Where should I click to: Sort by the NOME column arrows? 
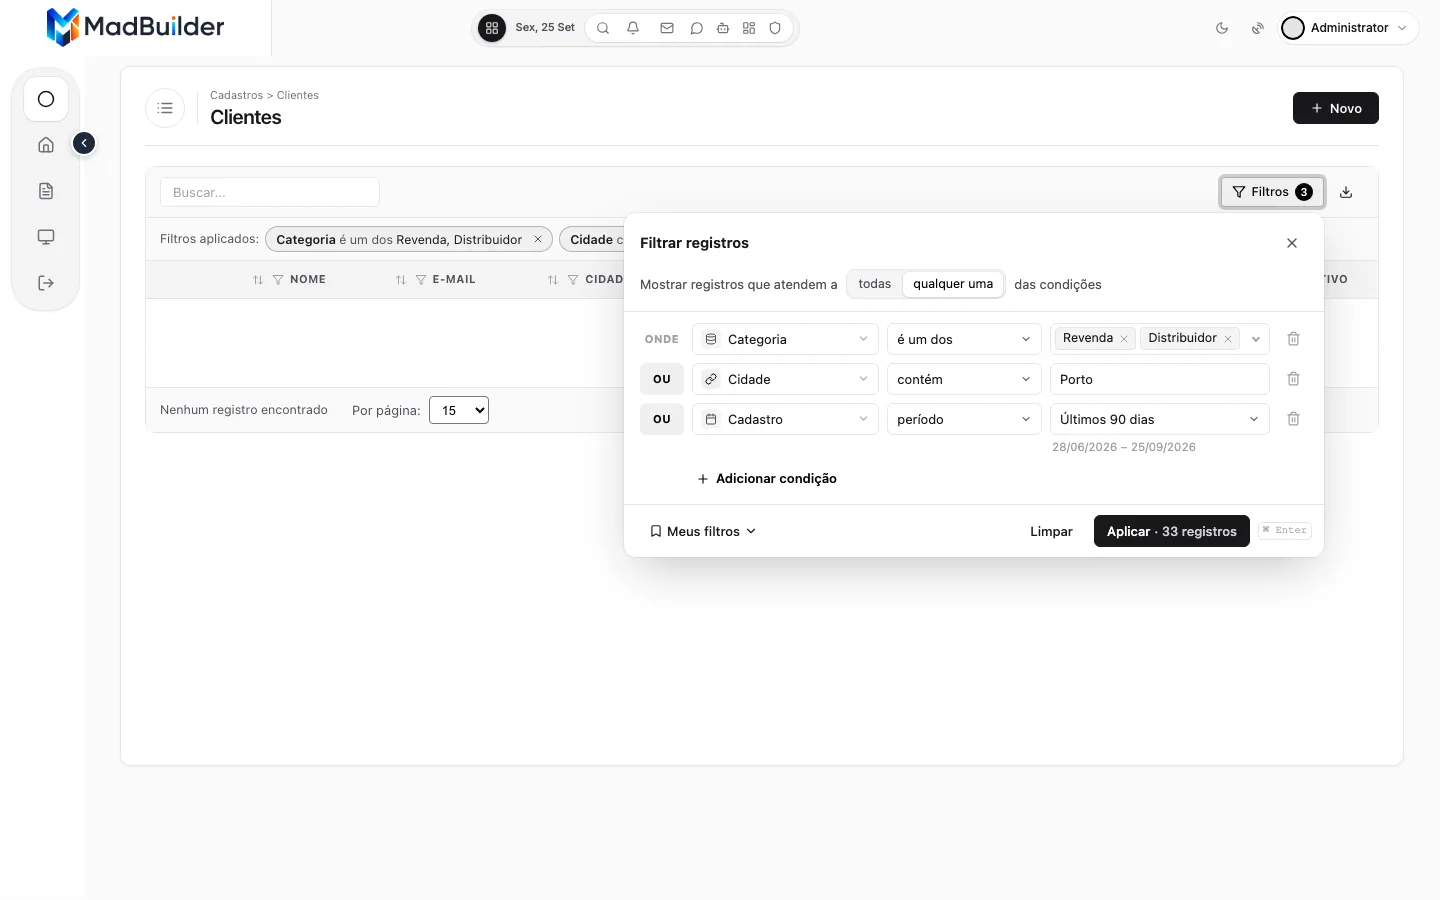click(258, 280)
